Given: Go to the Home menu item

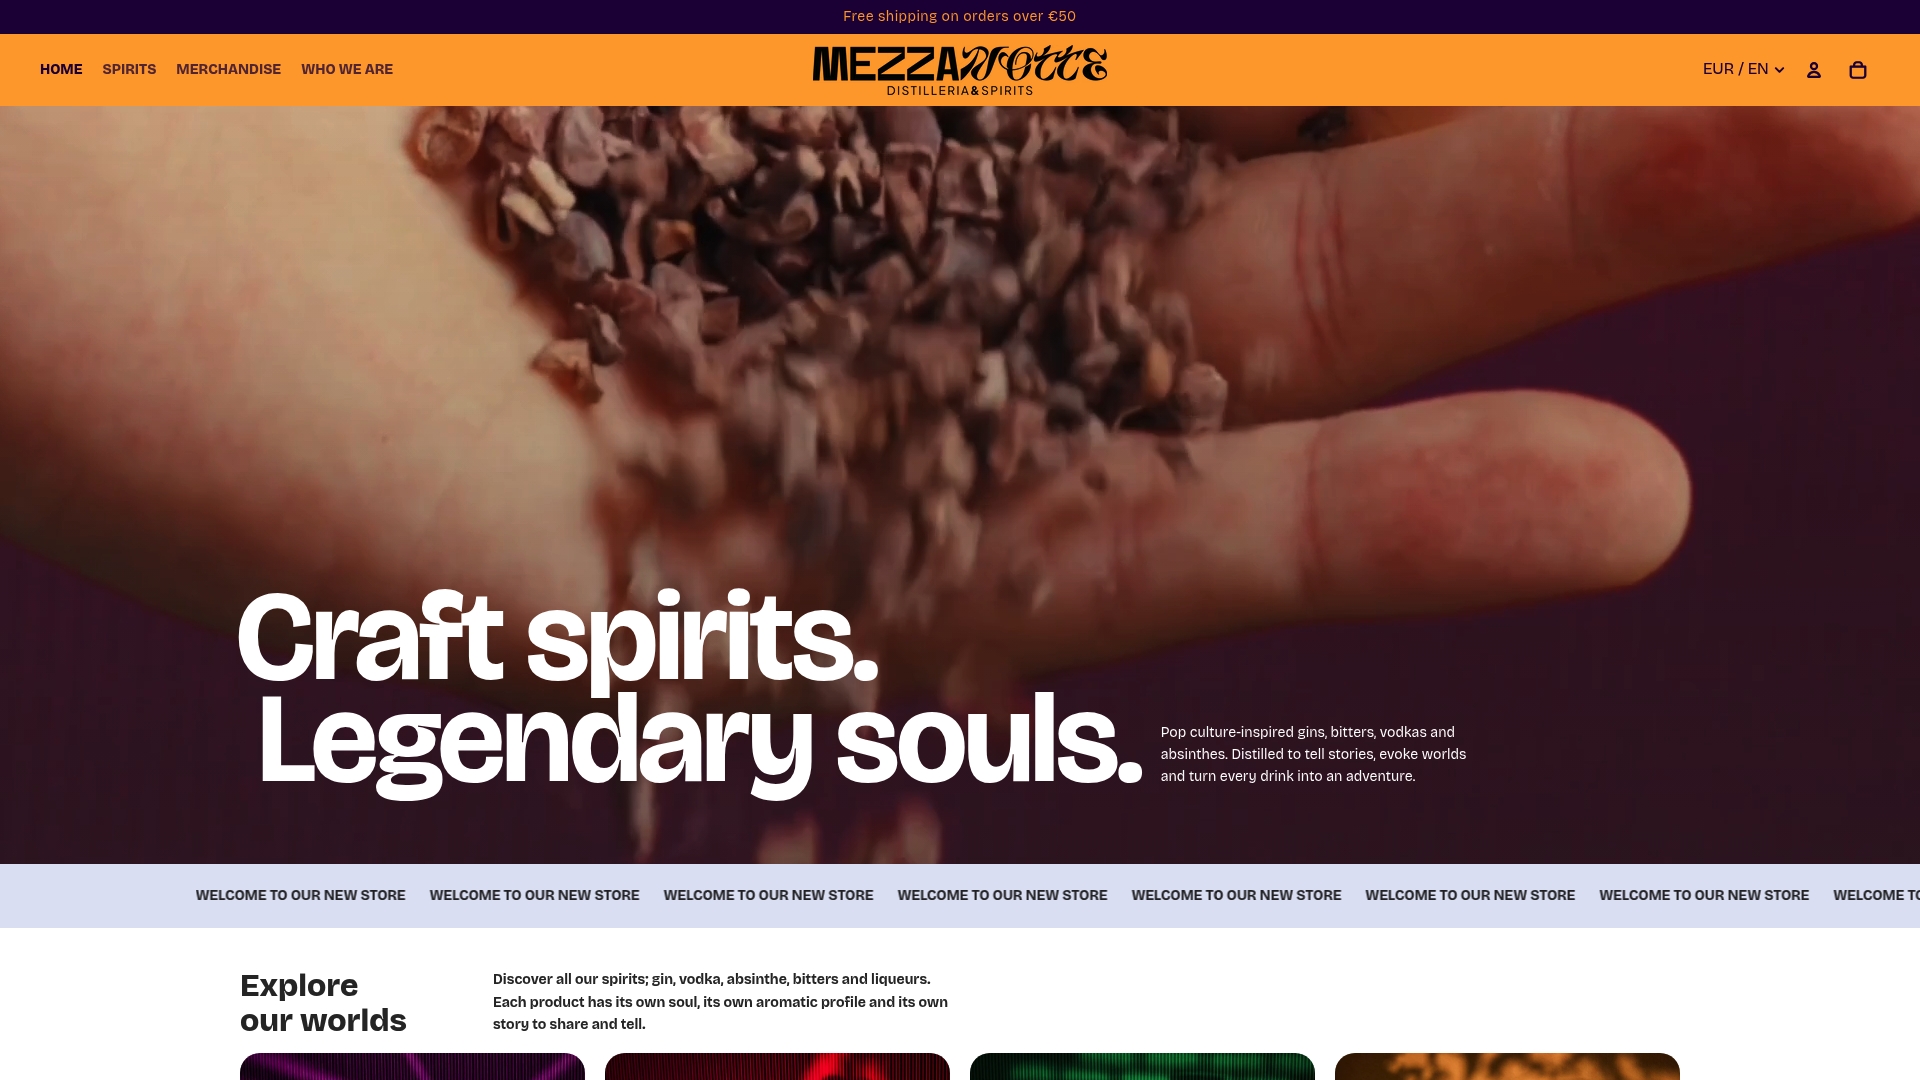Looking at the screenshot, I should pos(61,69).
